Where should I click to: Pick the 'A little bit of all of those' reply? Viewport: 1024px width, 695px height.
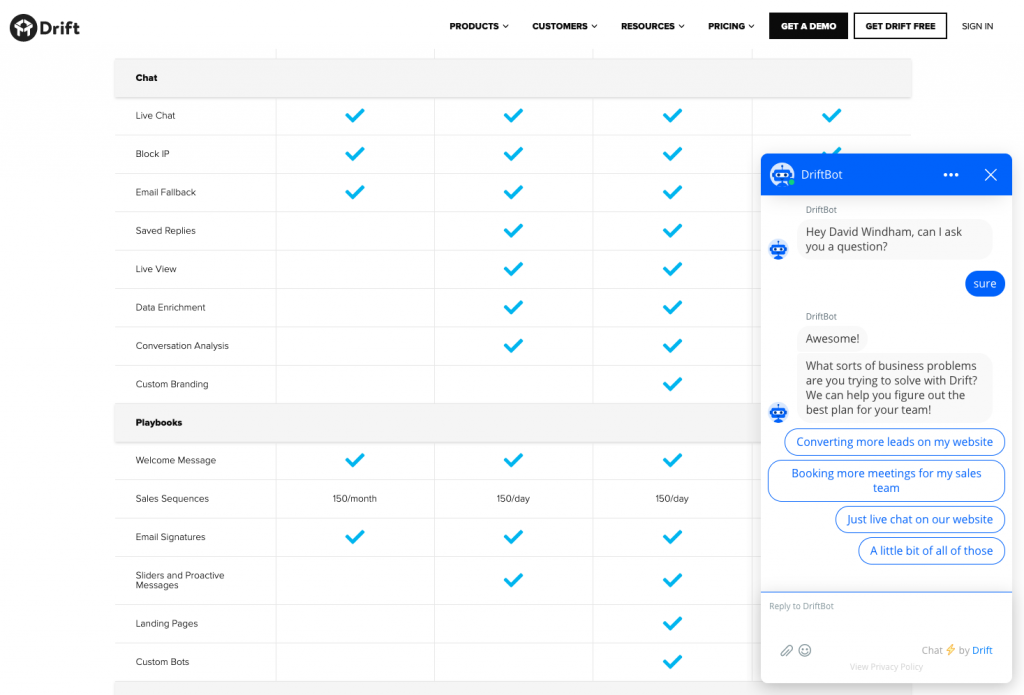click(931, 551)
